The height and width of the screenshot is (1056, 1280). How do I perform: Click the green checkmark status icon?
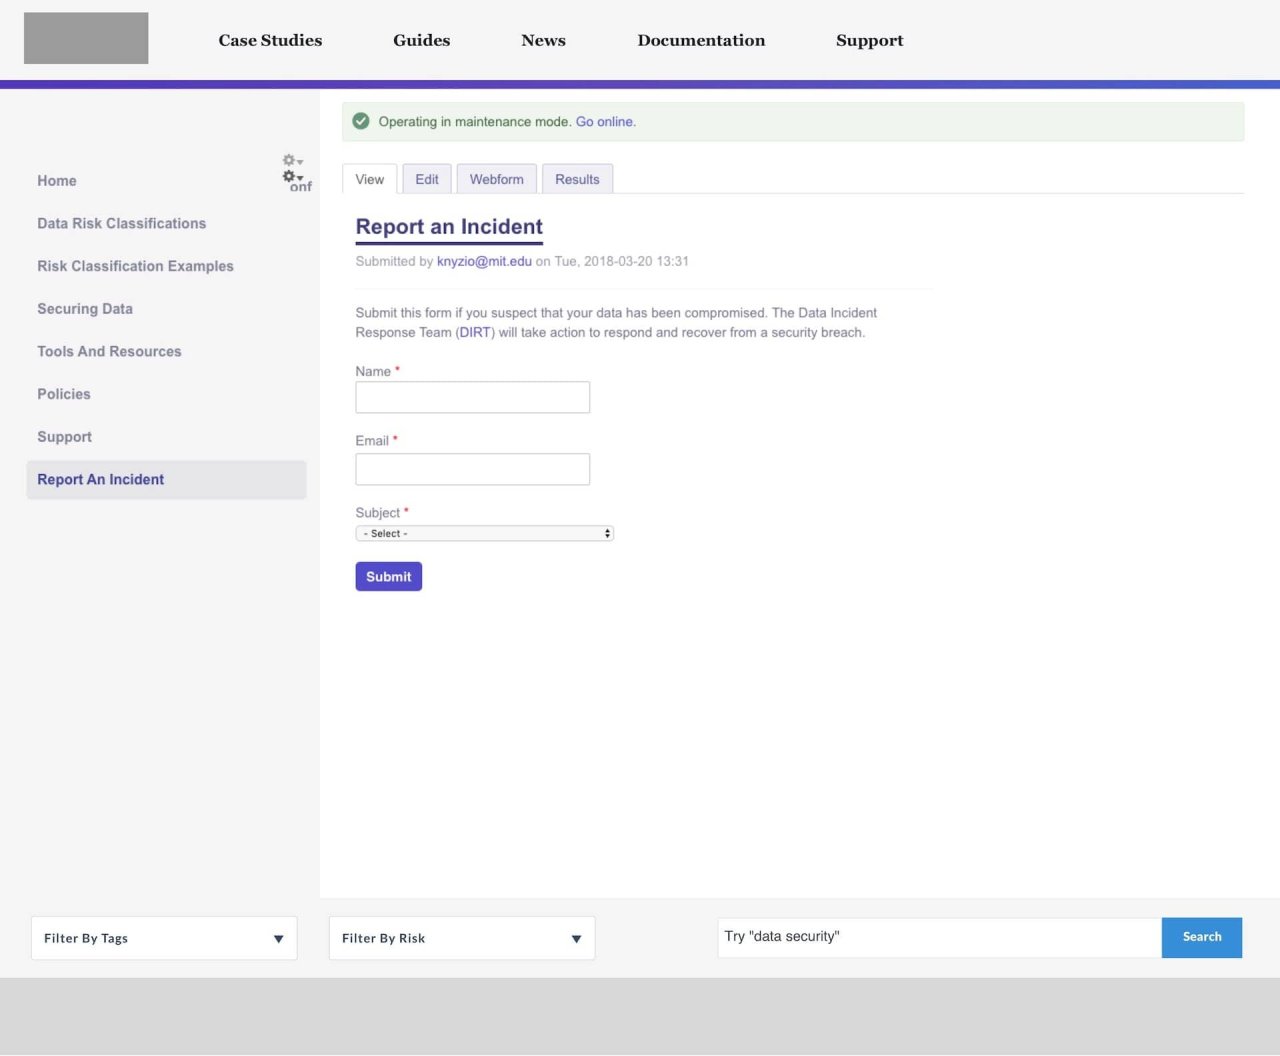click(x=361, y=122)
